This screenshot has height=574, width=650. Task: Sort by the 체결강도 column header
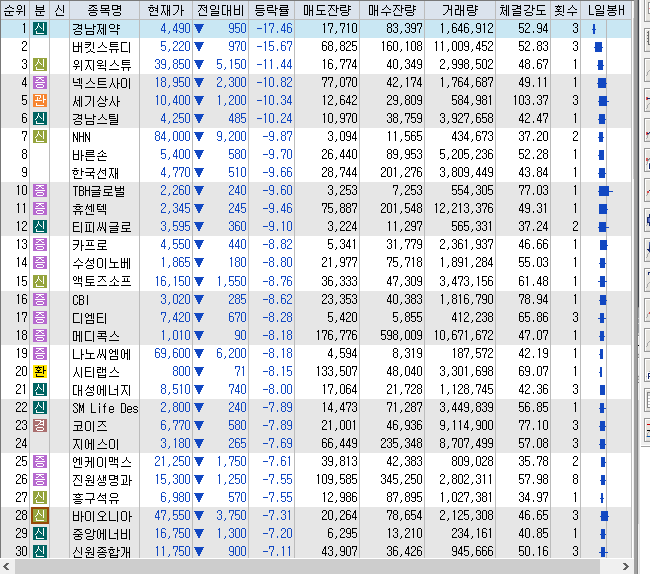click(523, 10)
